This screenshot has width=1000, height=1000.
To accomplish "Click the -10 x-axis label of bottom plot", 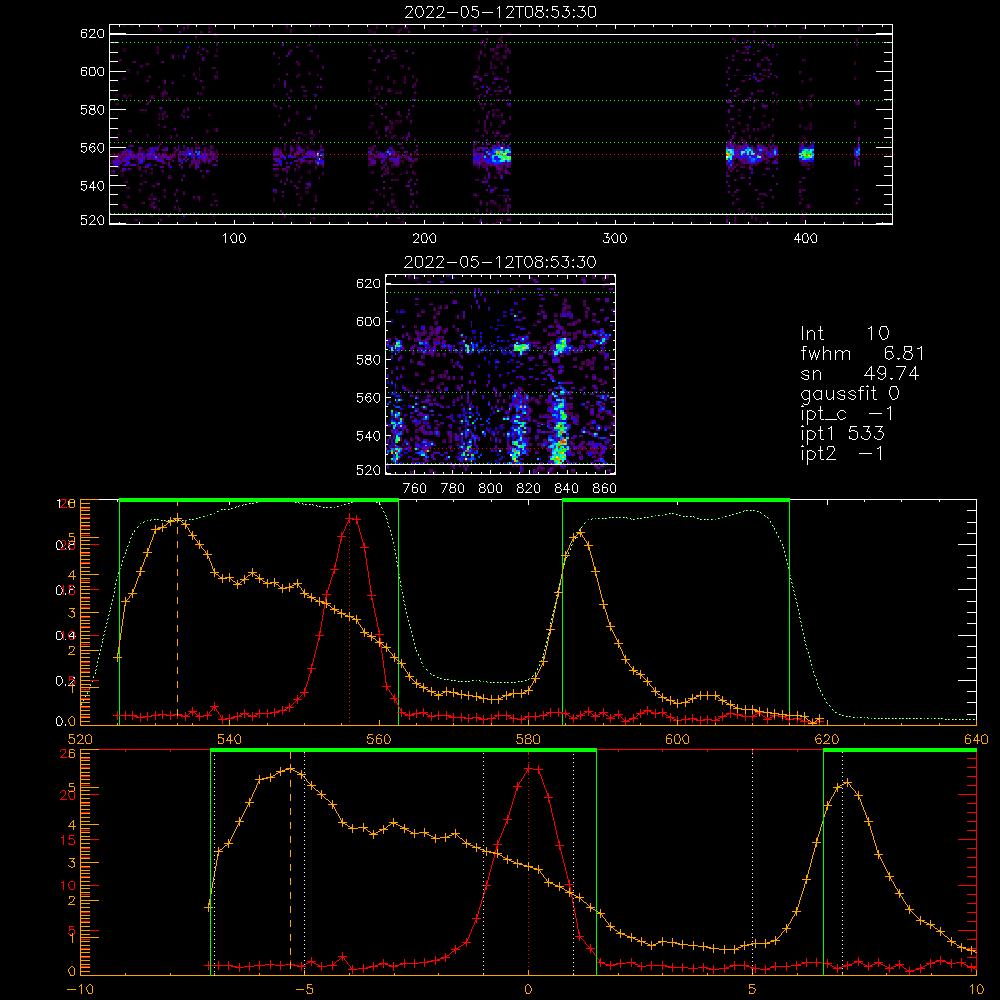I will (x=80, y=989).
